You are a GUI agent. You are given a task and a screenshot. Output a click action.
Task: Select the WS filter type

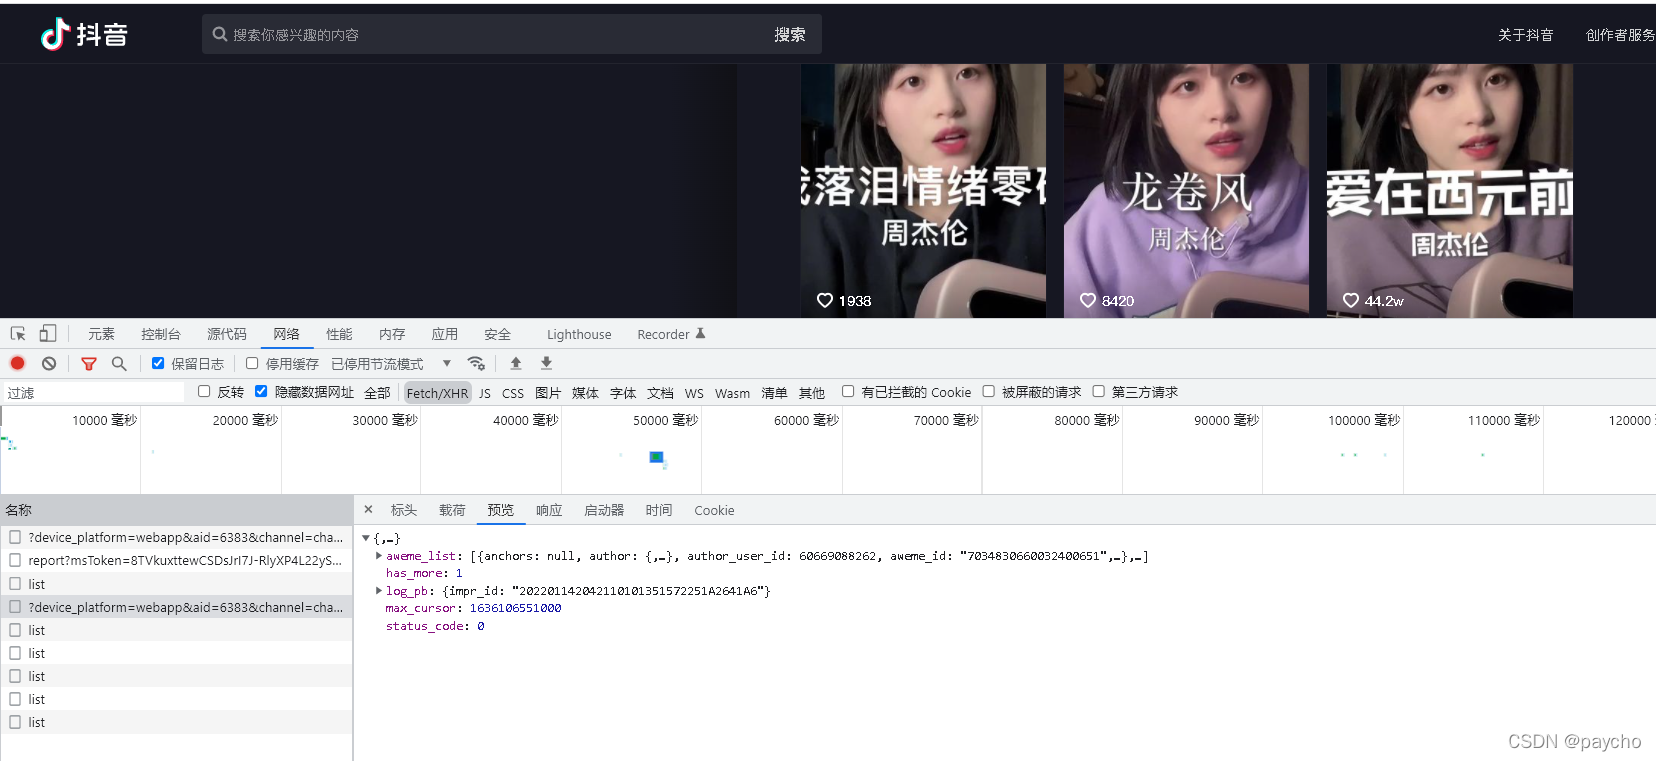pyautogui.click(x=694, y=393)
